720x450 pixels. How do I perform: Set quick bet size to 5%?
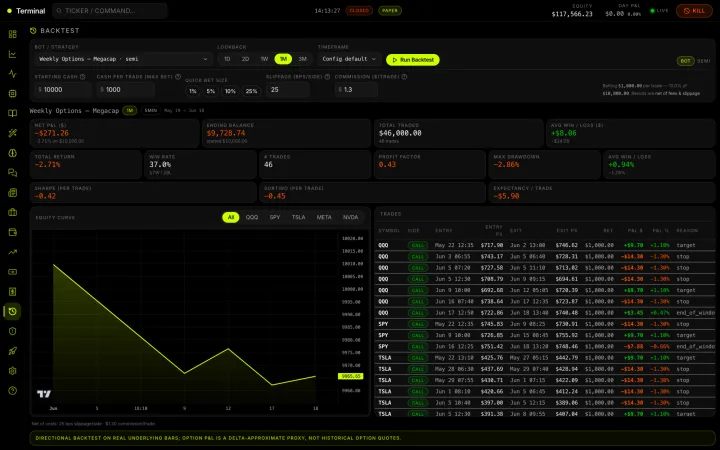[x=211, y=91]
